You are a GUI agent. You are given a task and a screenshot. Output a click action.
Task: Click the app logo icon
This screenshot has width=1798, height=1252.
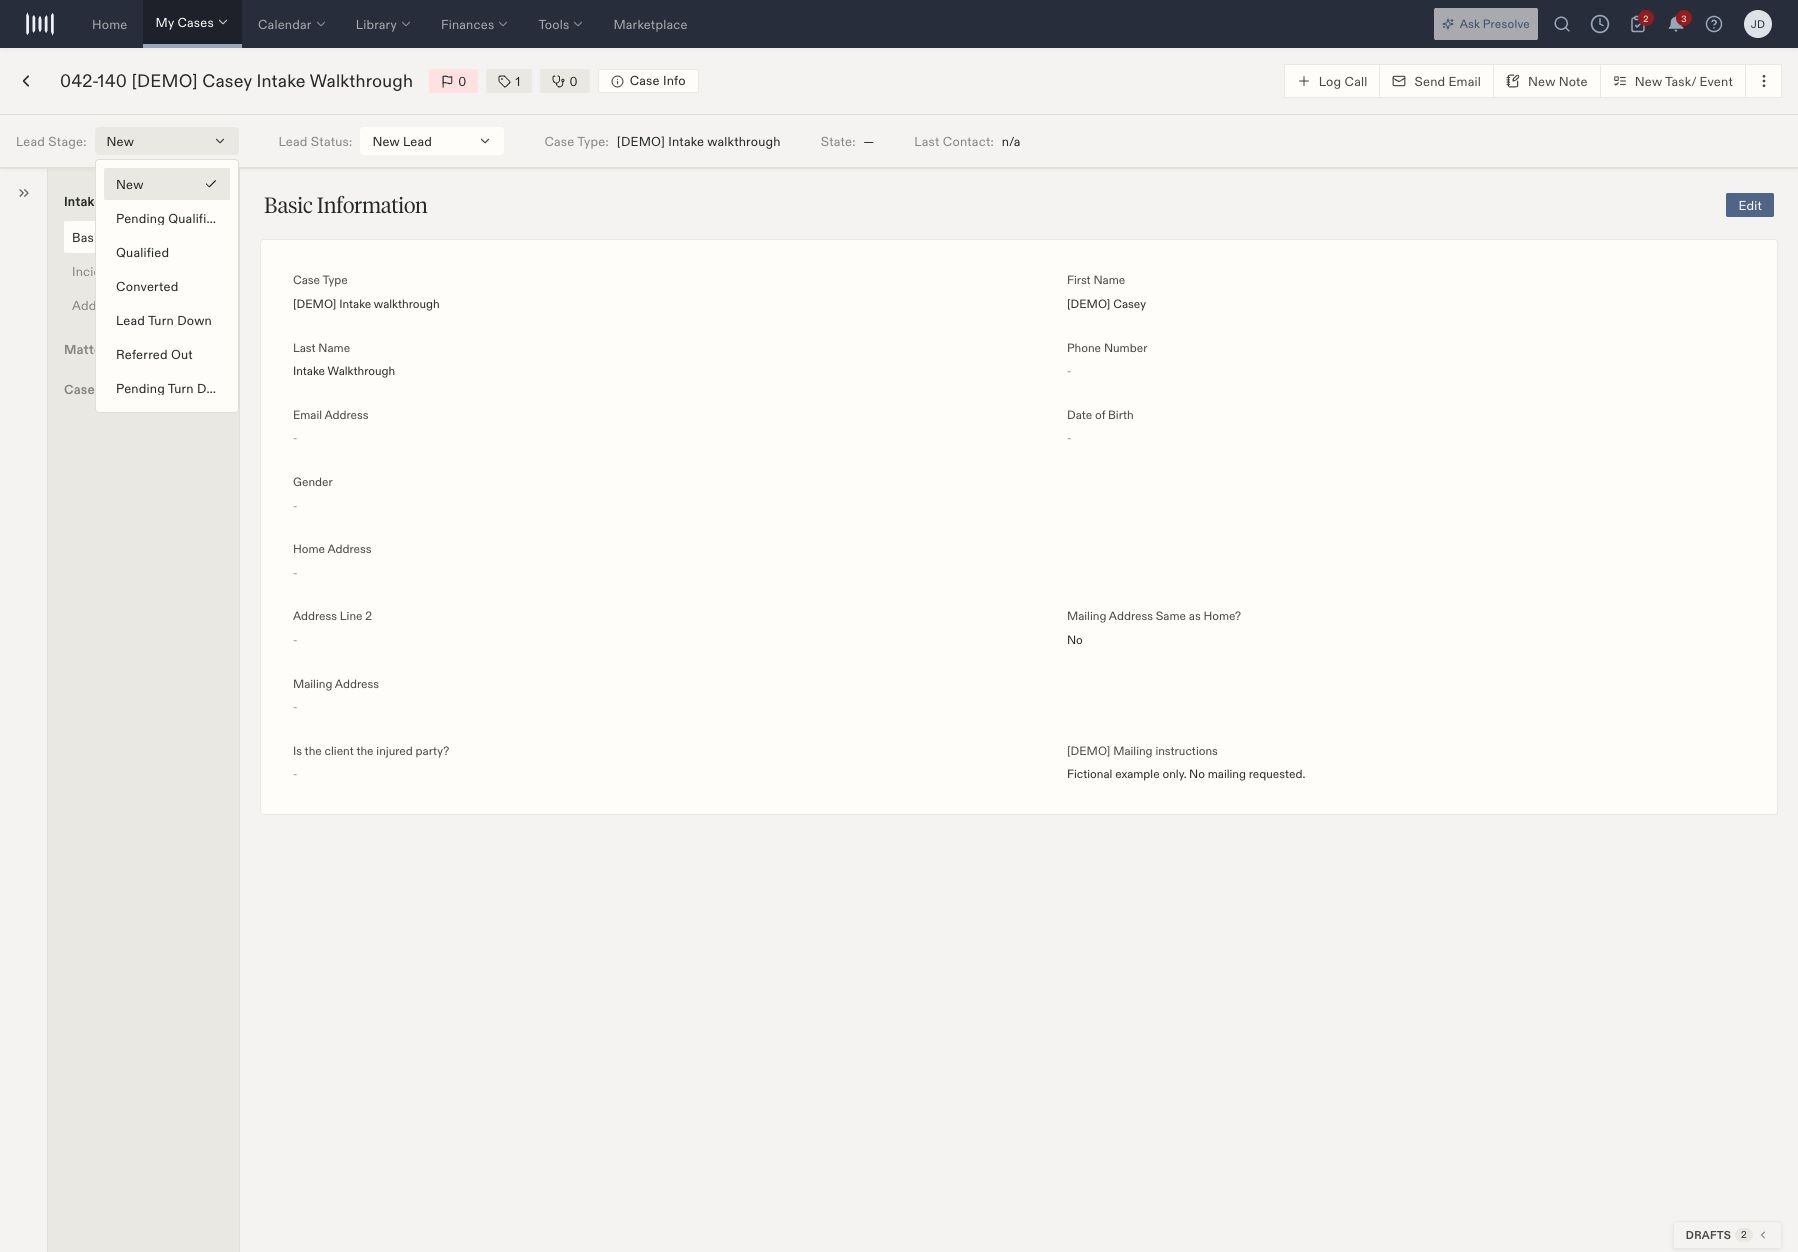click(x=40, y=24)
